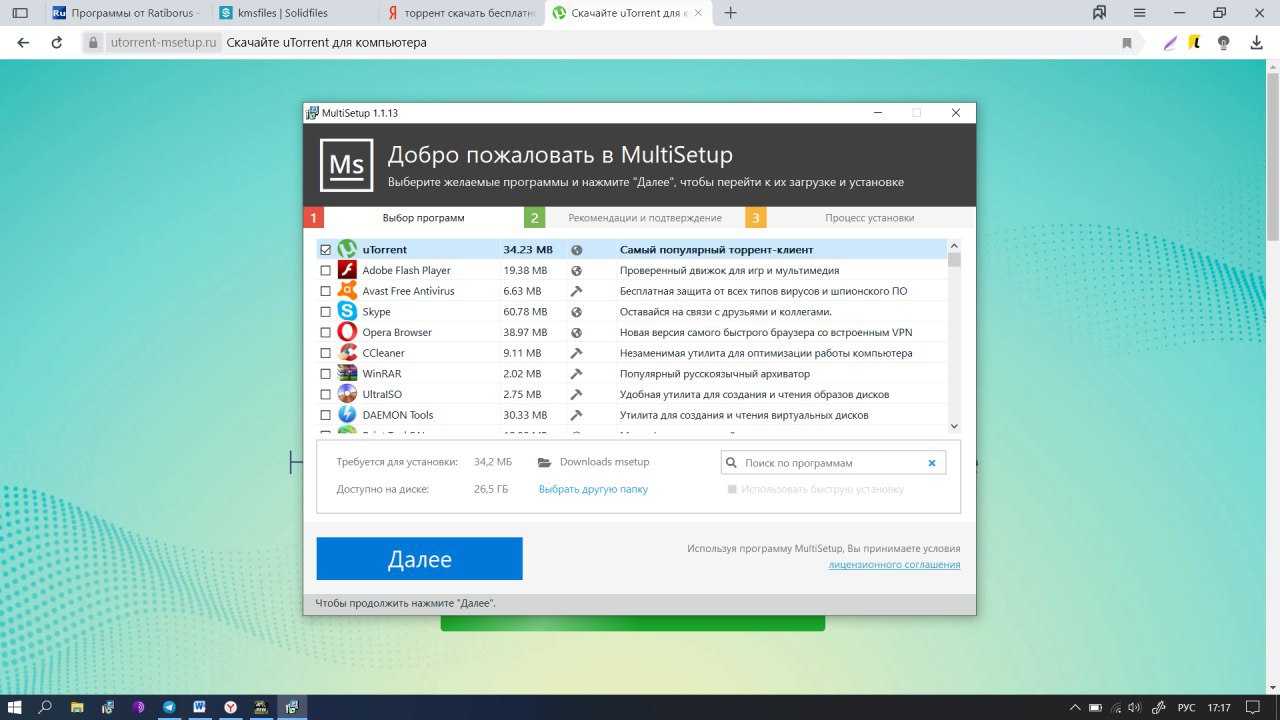Check the WinRAR checkbox
The width and height of the screenshot is (1280, 720).
[325, 374]
